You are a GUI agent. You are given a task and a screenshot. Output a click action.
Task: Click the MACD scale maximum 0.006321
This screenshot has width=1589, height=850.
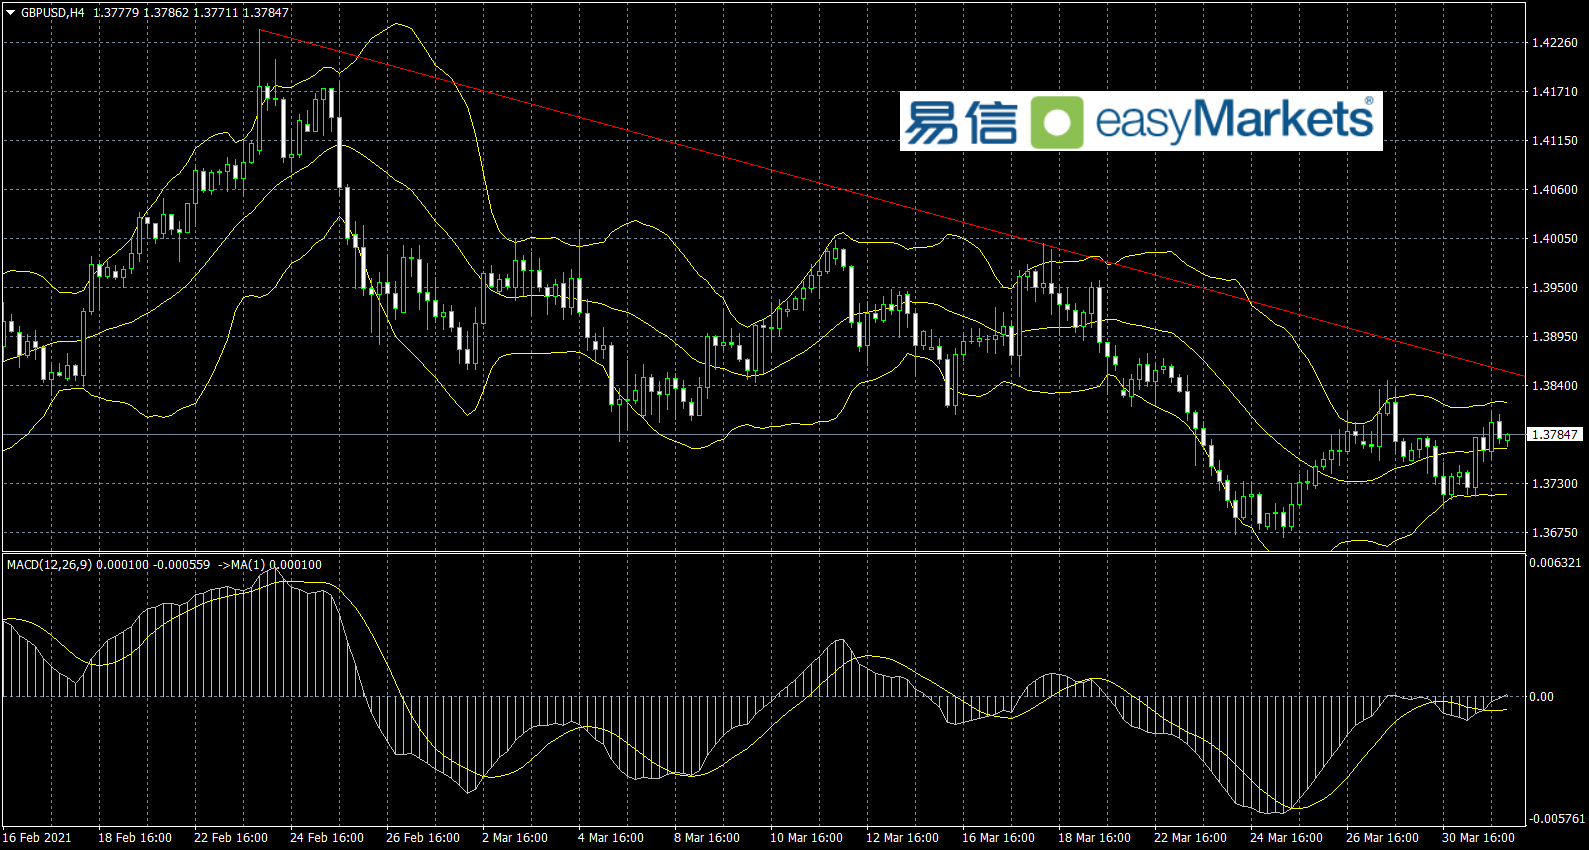[1555, 563]
